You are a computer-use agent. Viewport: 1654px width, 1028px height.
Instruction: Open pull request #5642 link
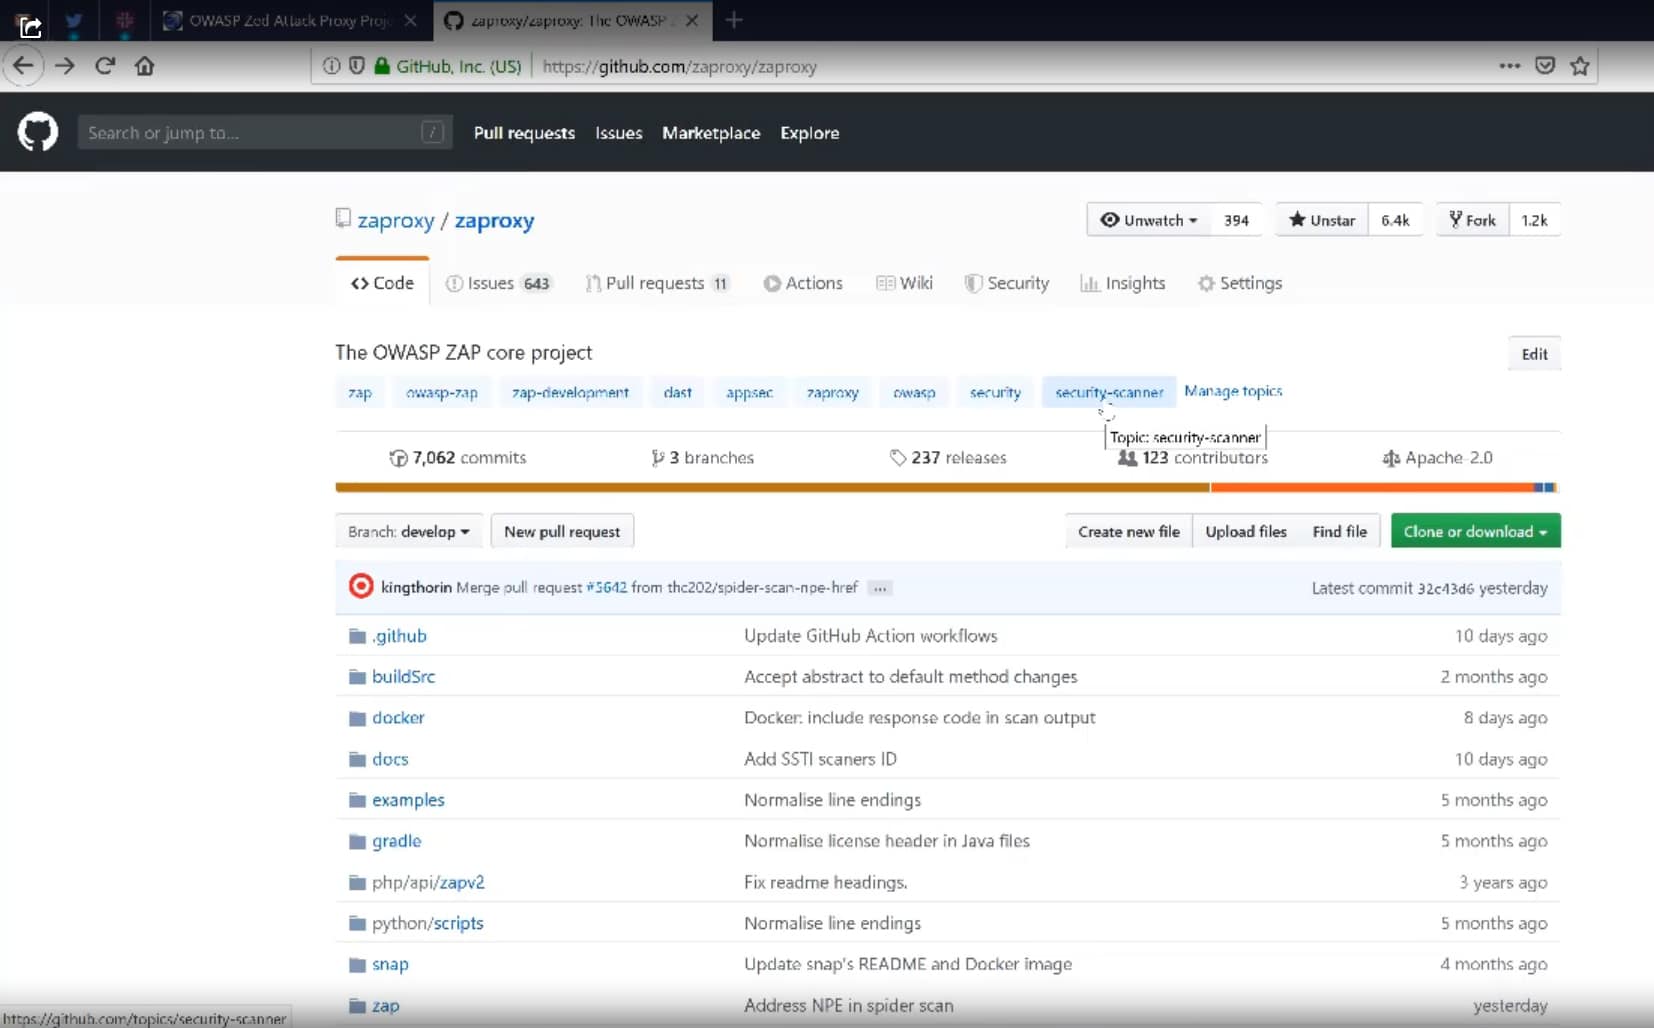coord(606,588)
